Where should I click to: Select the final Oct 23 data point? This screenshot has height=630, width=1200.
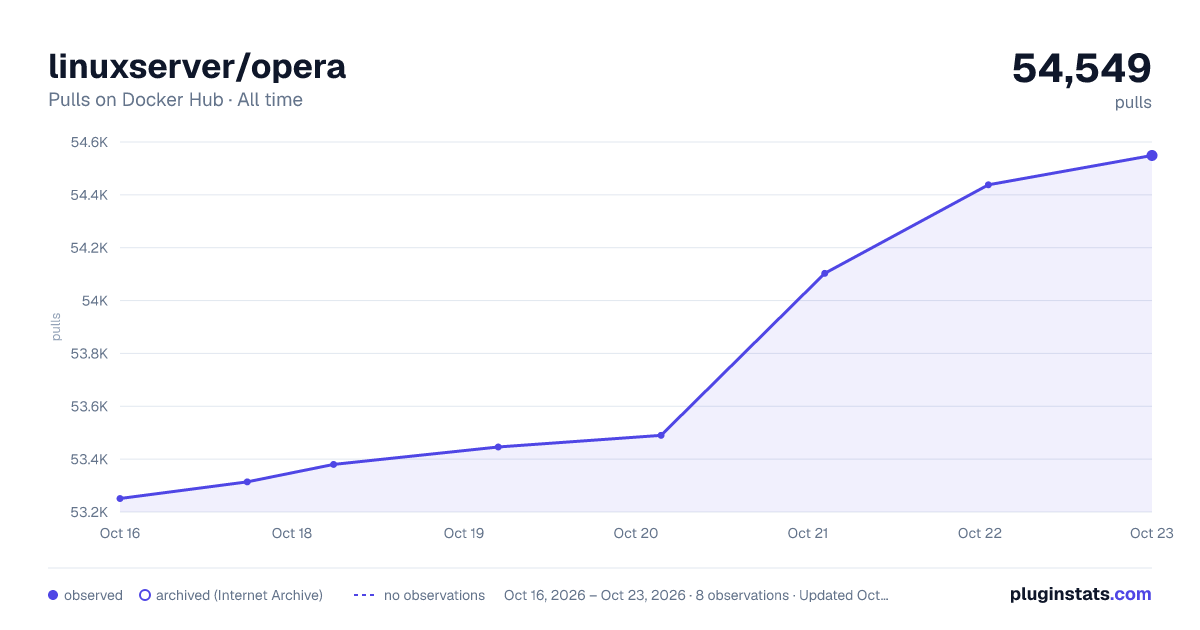pyautogui.click(x=1152, y=155)
